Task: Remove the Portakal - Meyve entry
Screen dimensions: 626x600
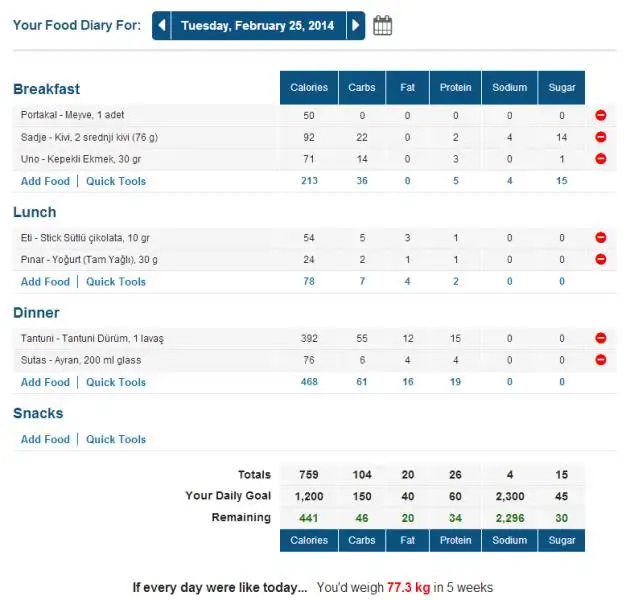Action: pyautogui.click(x=600, y=115)
